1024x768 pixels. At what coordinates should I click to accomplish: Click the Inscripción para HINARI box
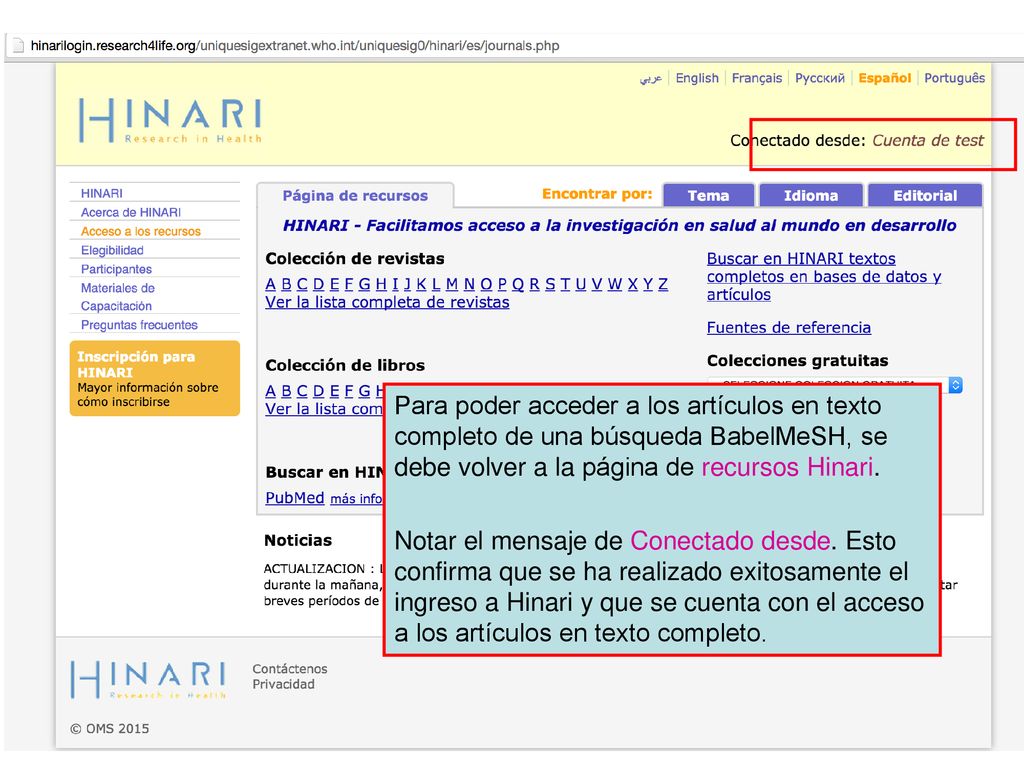[x=155, y=378]
